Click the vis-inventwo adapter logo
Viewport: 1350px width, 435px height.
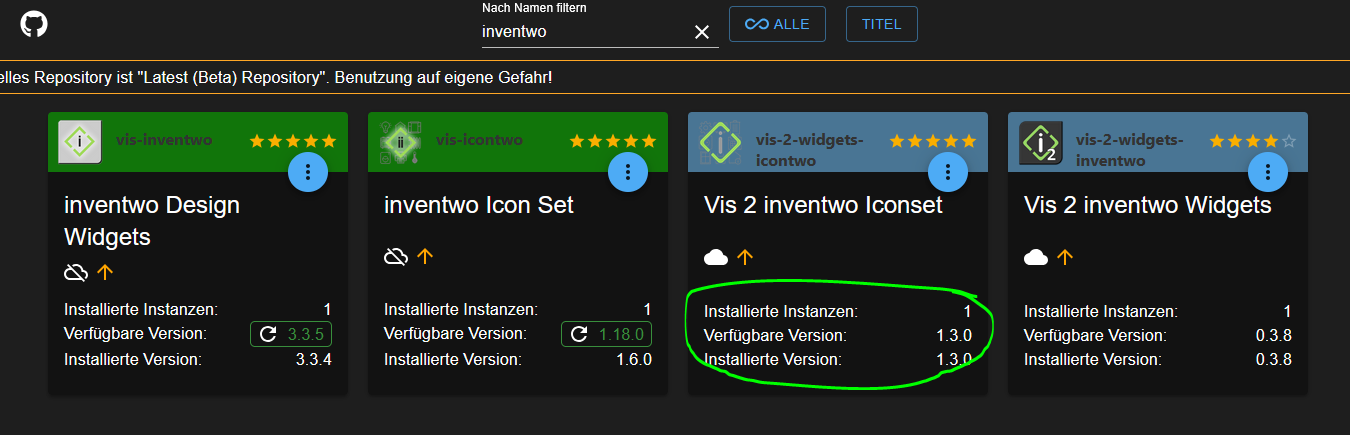80,141
